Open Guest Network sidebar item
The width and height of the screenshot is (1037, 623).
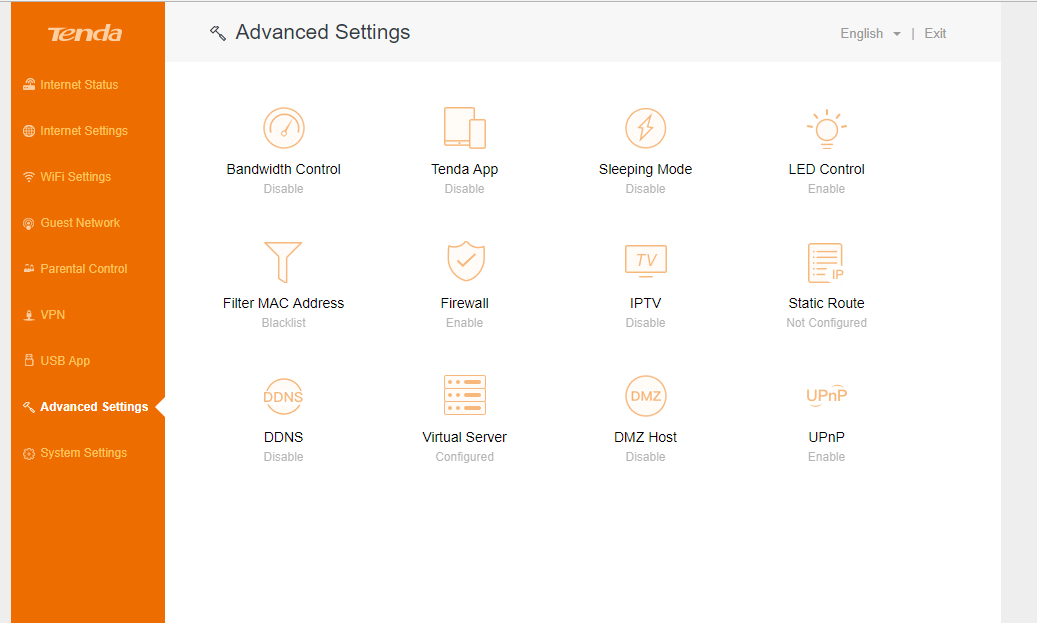[x=80, y=223]
